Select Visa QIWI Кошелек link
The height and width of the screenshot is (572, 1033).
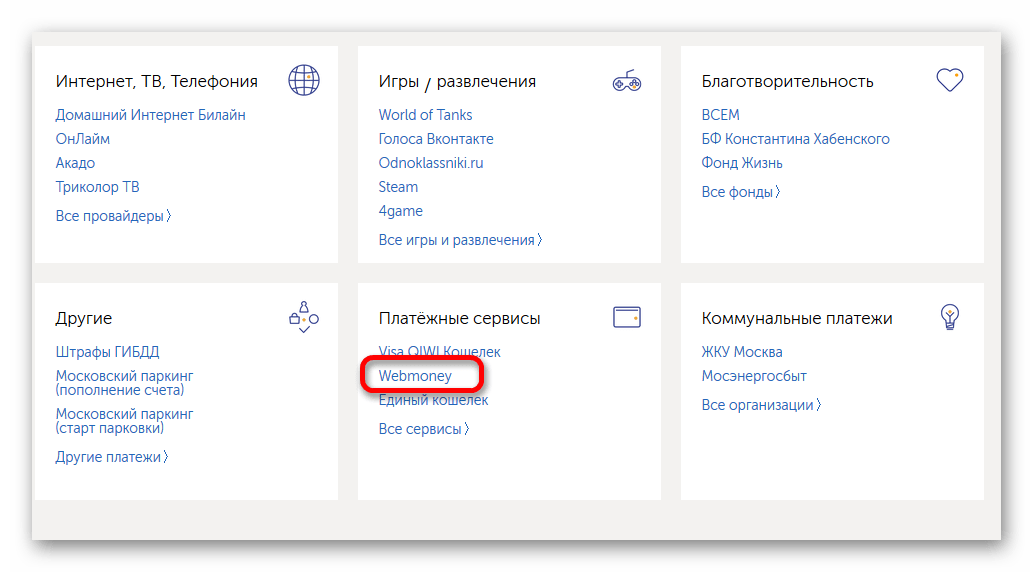[439, 352]
